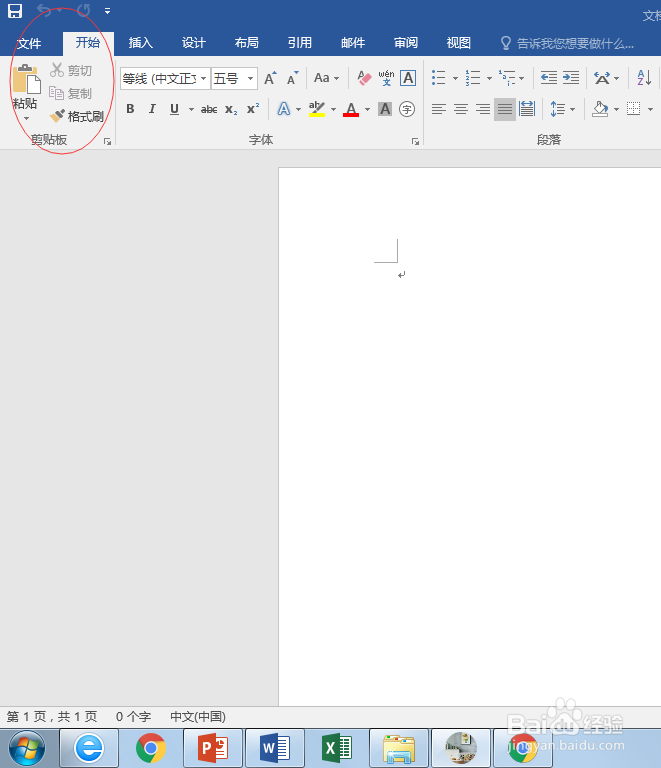
Task: Expand font color dropdown arrow
Action: tap(367, 109)
